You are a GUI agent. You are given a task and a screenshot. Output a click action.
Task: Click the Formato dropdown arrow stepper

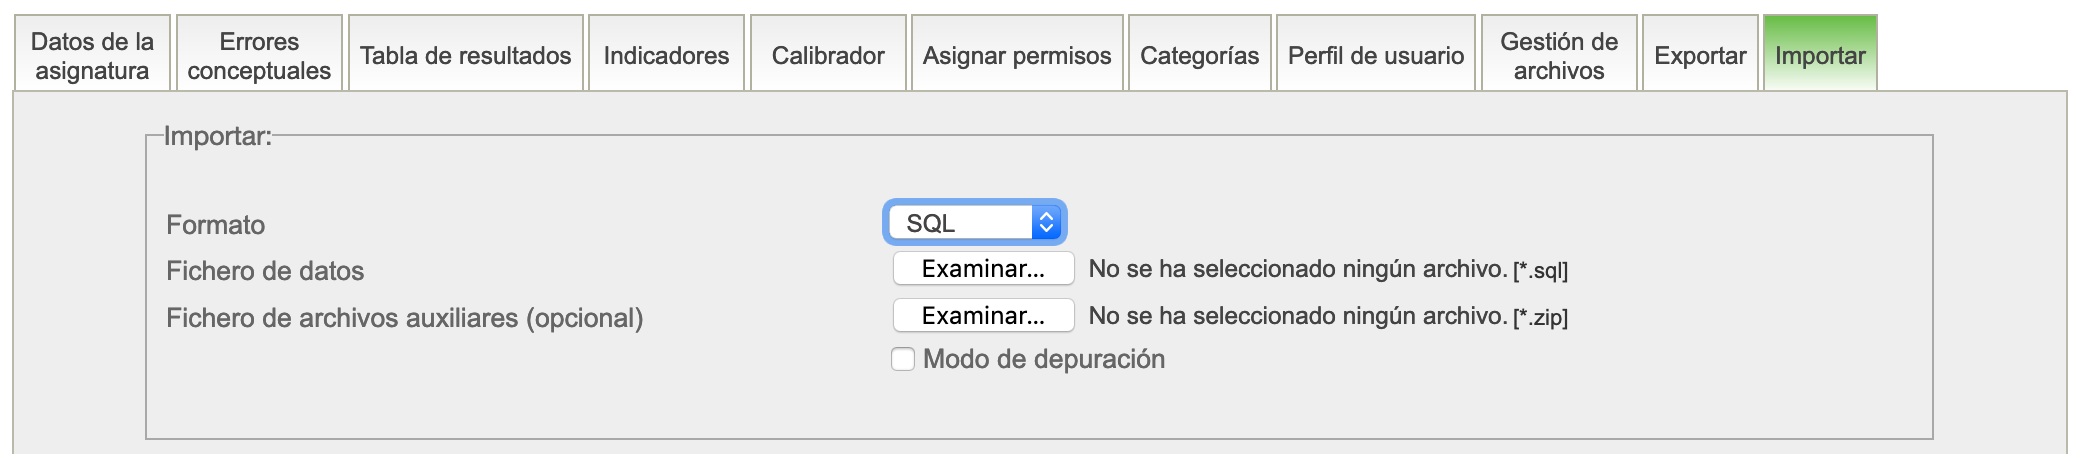click(1046, 223)
